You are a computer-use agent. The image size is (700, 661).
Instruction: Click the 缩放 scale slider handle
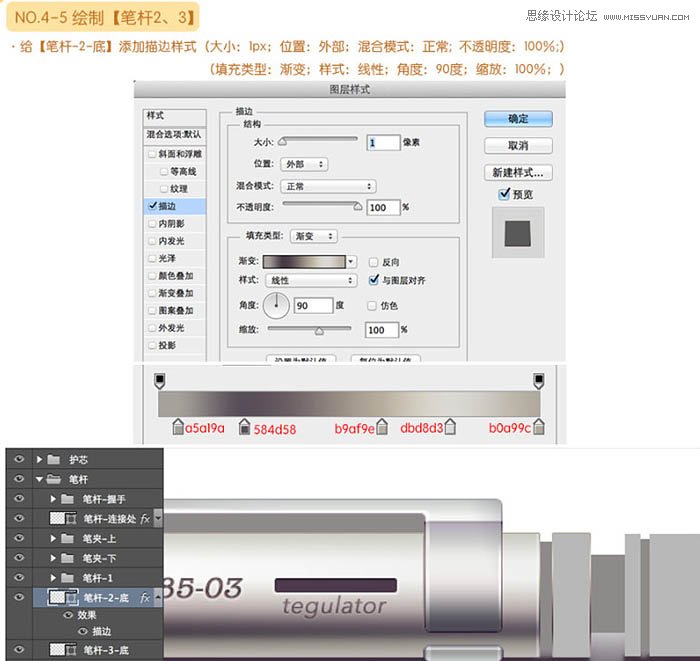coord(319,331)
